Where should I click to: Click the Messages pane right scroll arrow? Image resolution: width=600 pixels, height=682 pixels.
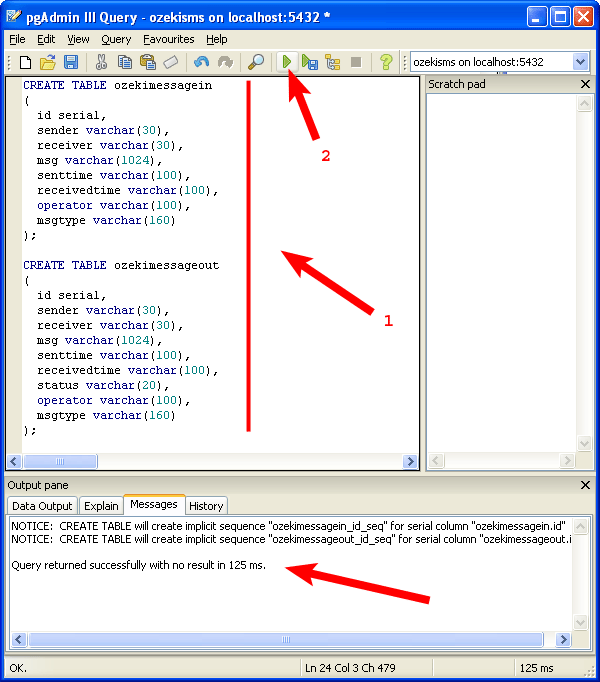pyautogui.click(x=563, y=640)
